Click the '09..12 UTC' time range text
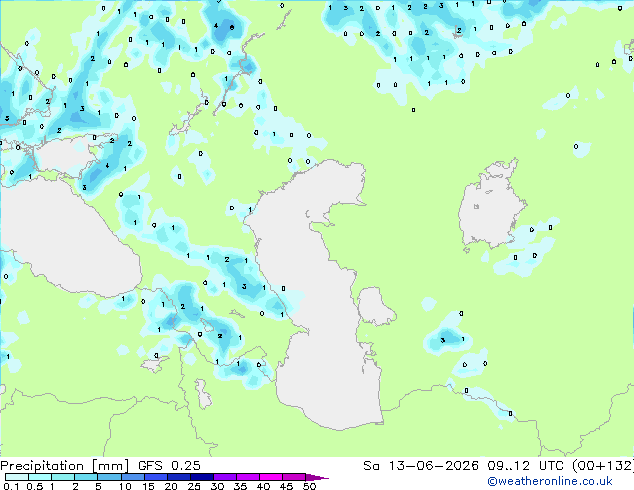The height and width of the screenshot is (490, 634). 525,466
